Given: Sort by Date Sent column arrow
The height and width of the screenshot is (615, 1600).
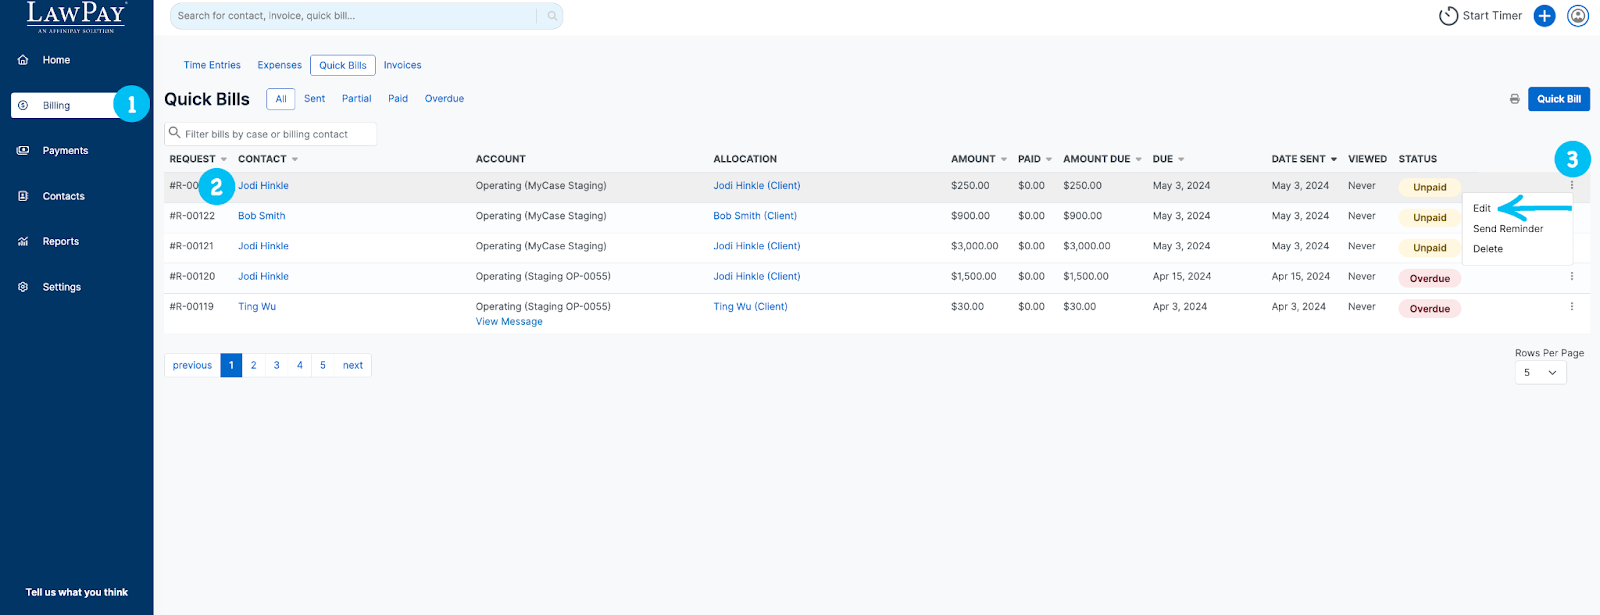Looking at the screenshot, I should tap(1333, 160).
